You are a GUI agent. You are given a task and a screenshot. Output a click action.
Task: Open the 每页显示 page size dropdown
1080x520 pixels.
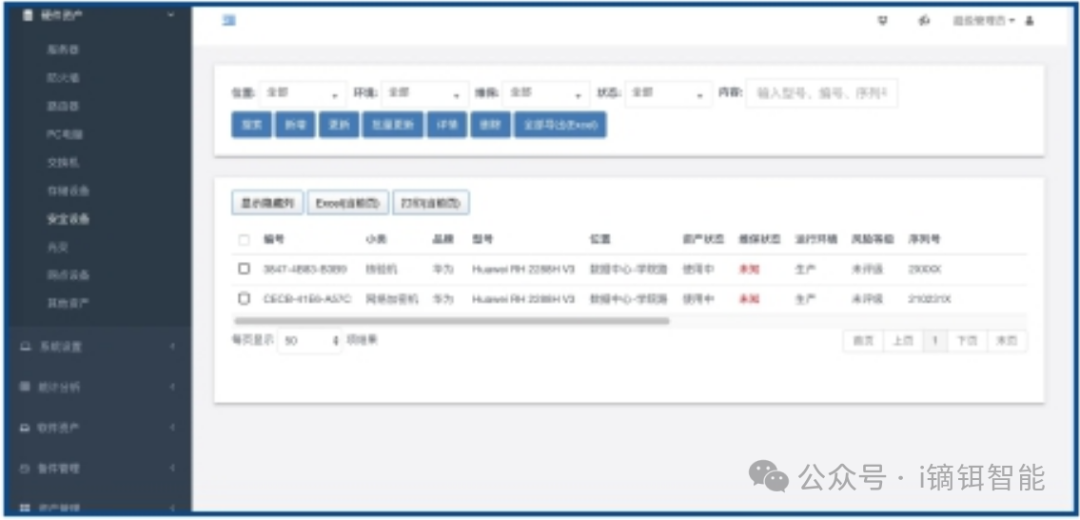(x=310, y=341)
